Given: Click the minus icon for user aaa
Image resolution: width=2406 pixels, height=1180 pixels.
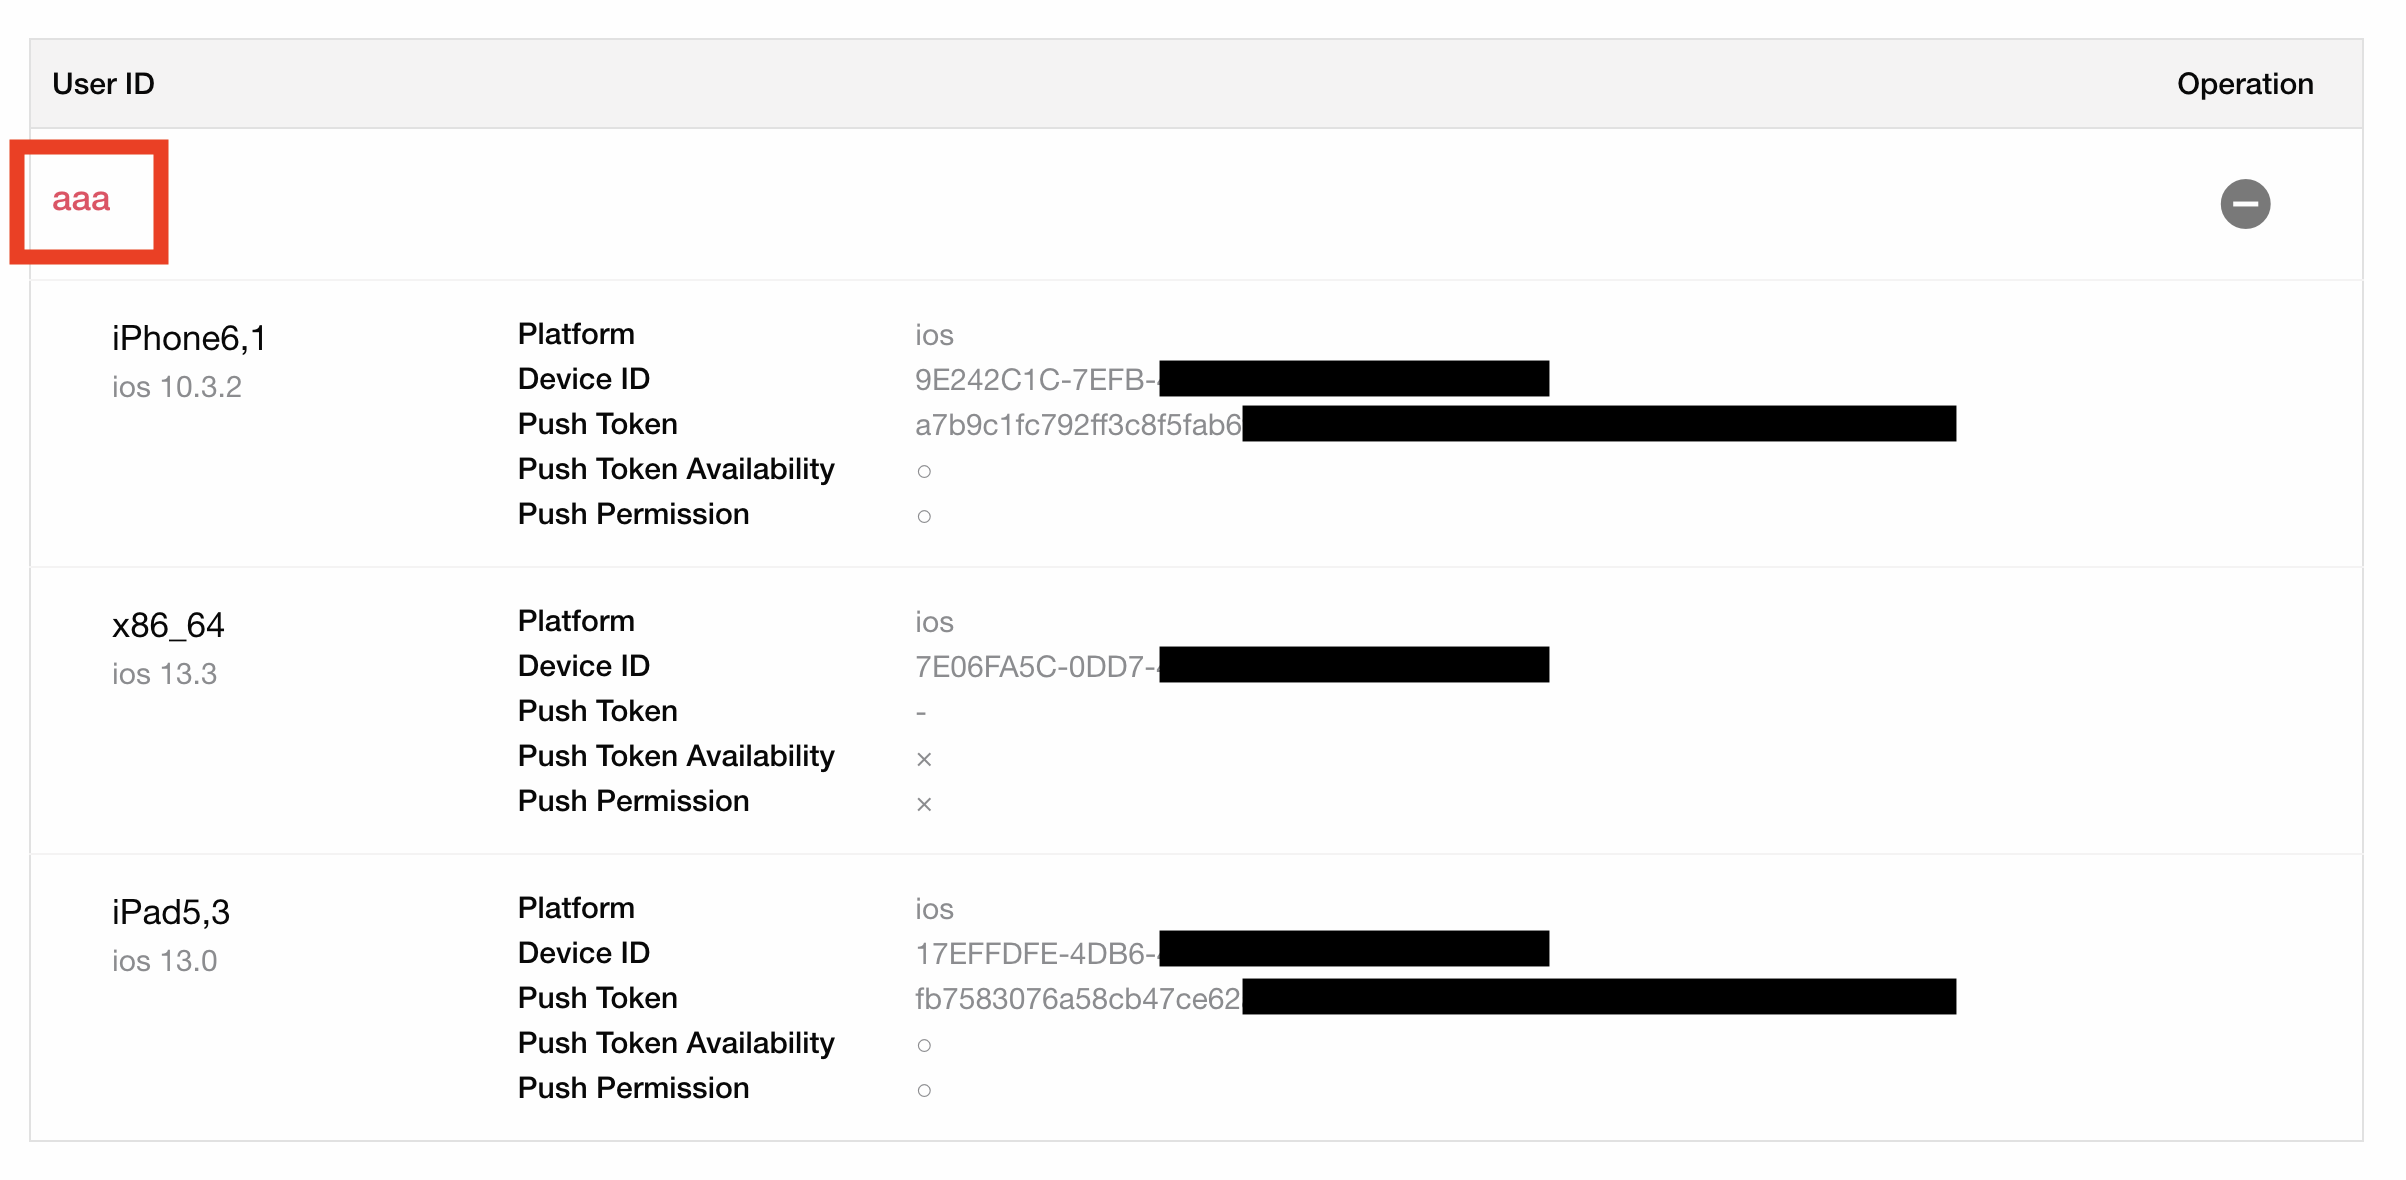Looking at the screenshot, I should 2245,204.
